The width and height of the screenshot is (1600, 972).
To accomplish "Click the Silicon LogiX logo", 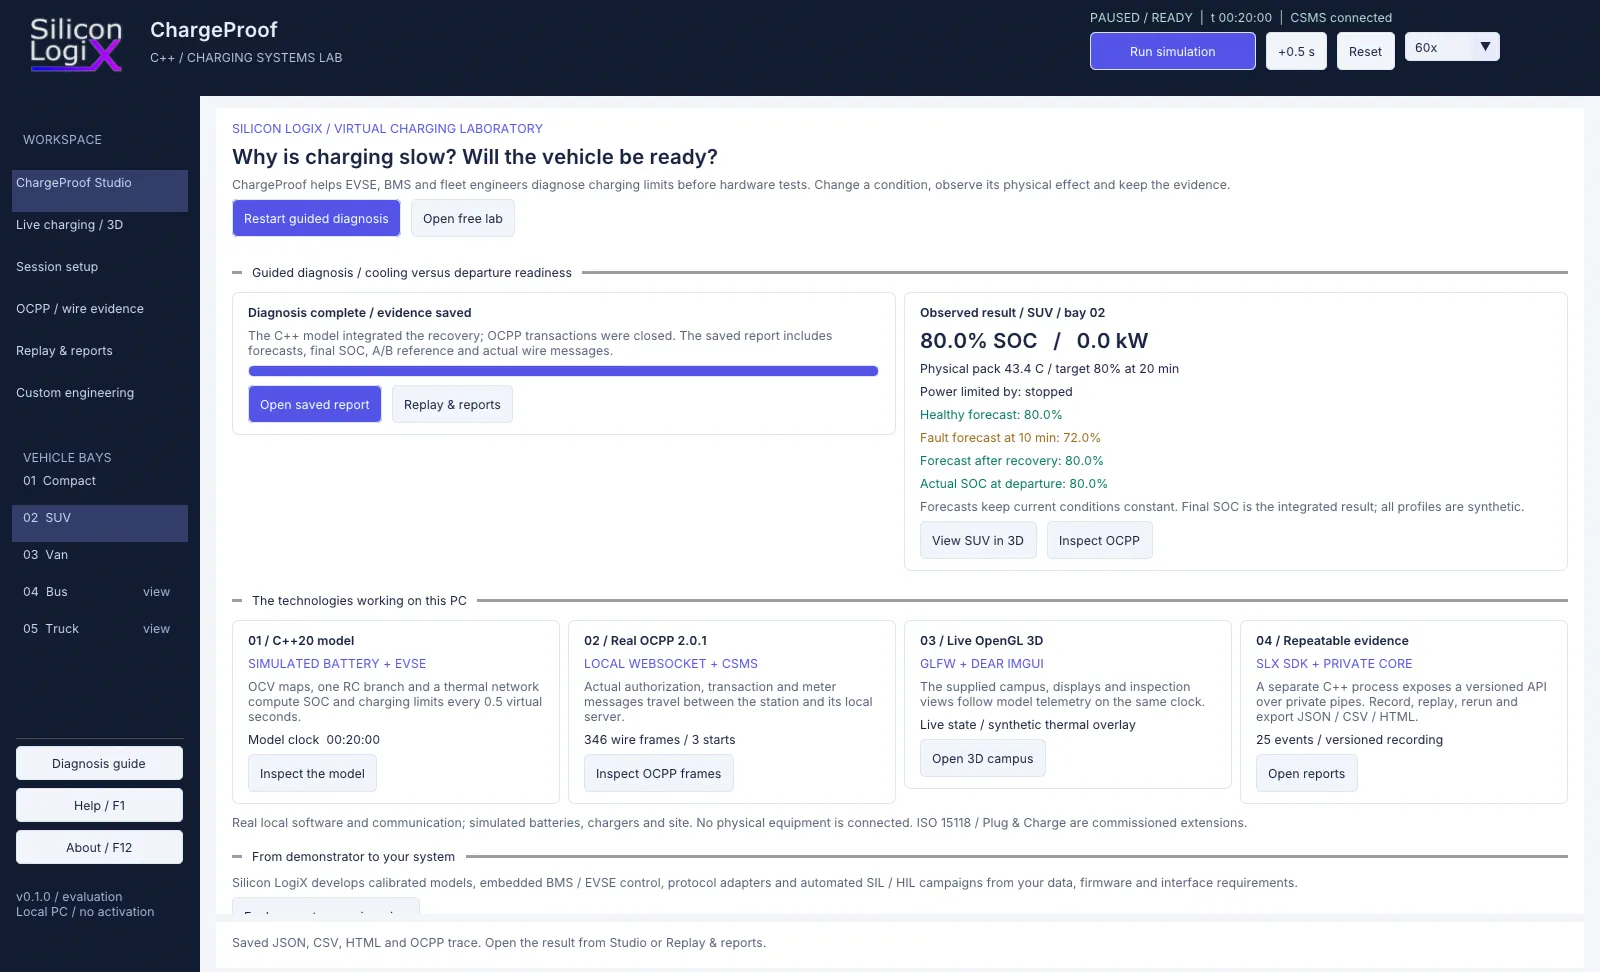I will pos(76,45).
